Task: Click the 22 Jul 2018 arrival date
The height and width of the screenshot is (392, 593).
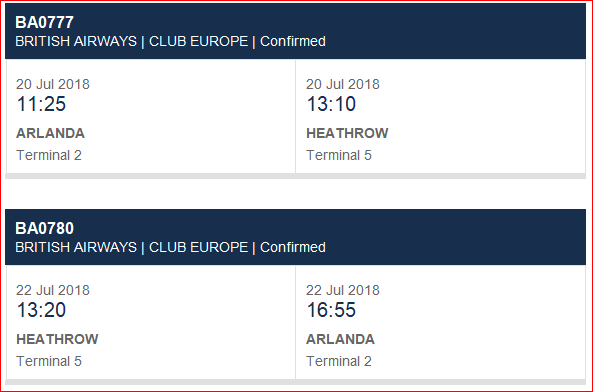Action: [x=343, y=290]
